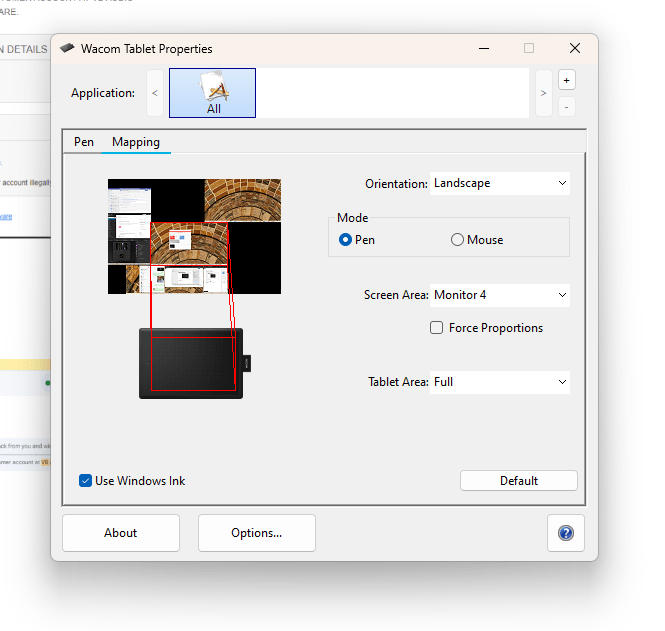Click the Wacom tablet icon in title bar
This screenshot has width=665, height=631.
point(67,48)
